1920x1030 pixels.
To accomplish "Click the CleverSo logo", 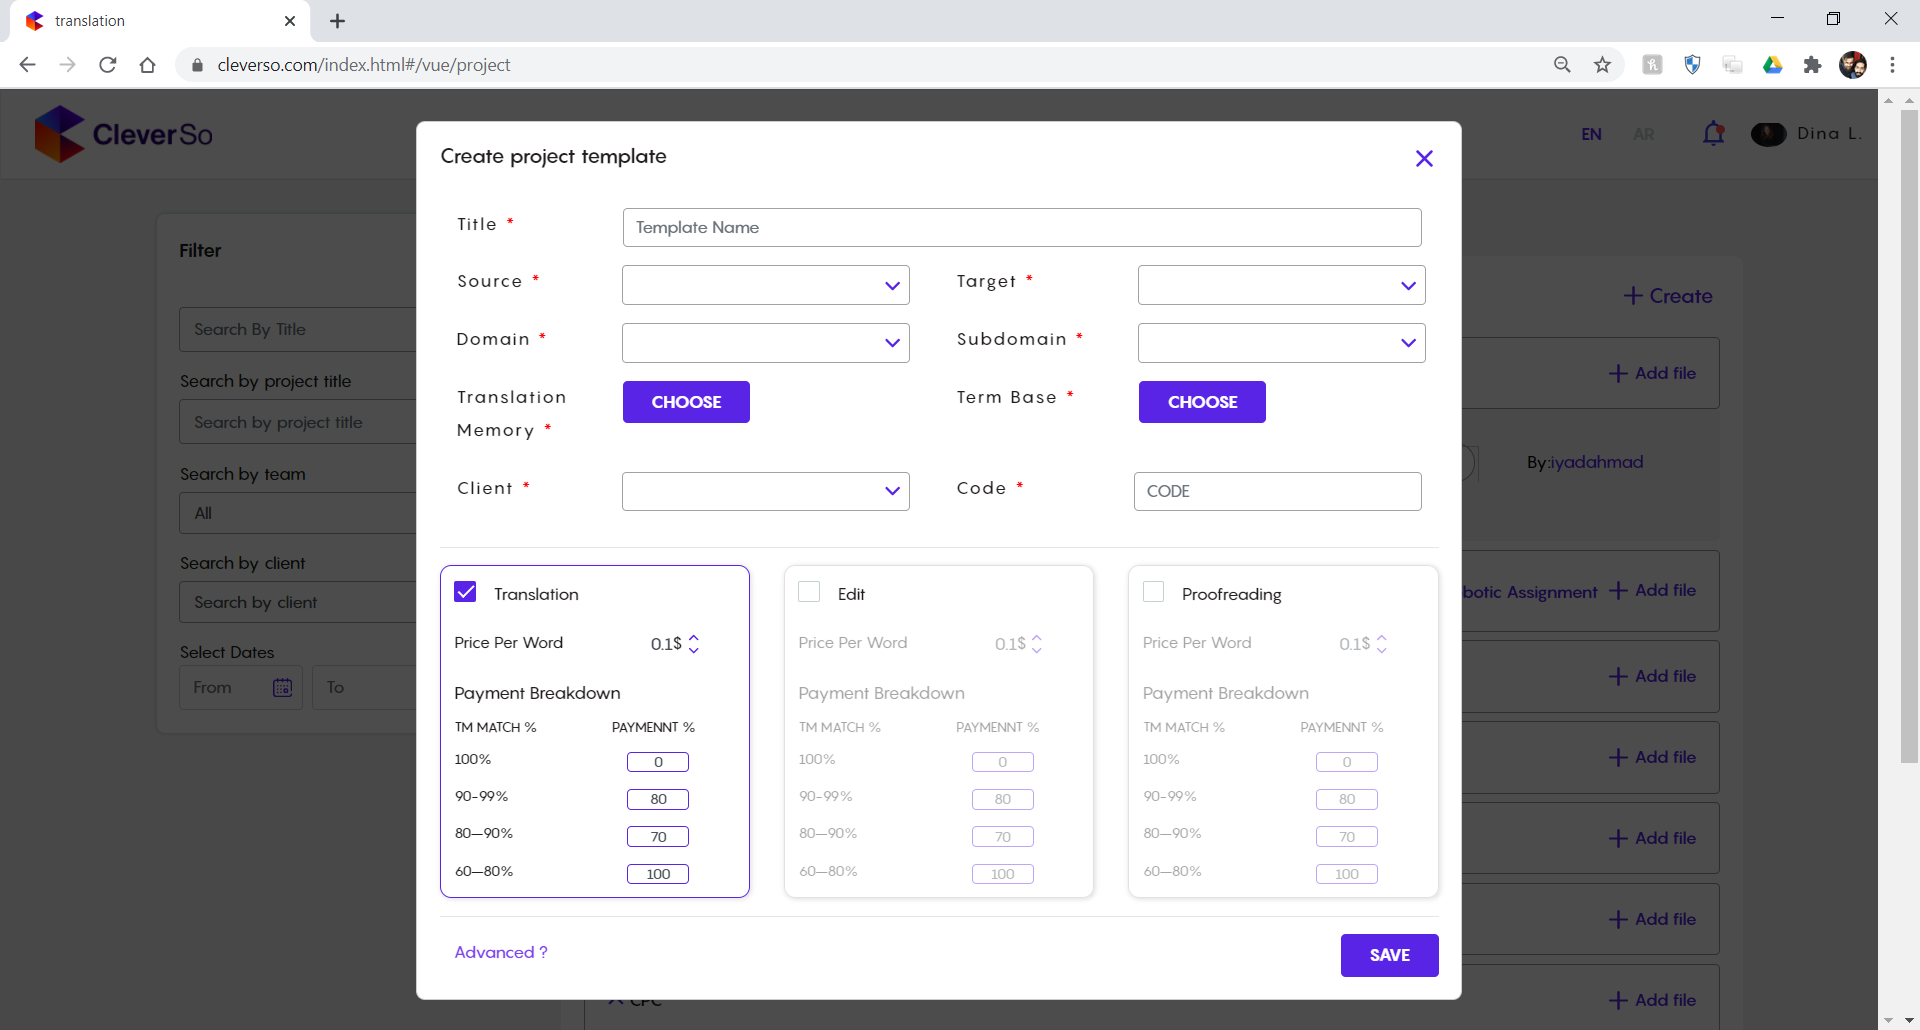I will (124, 134).
